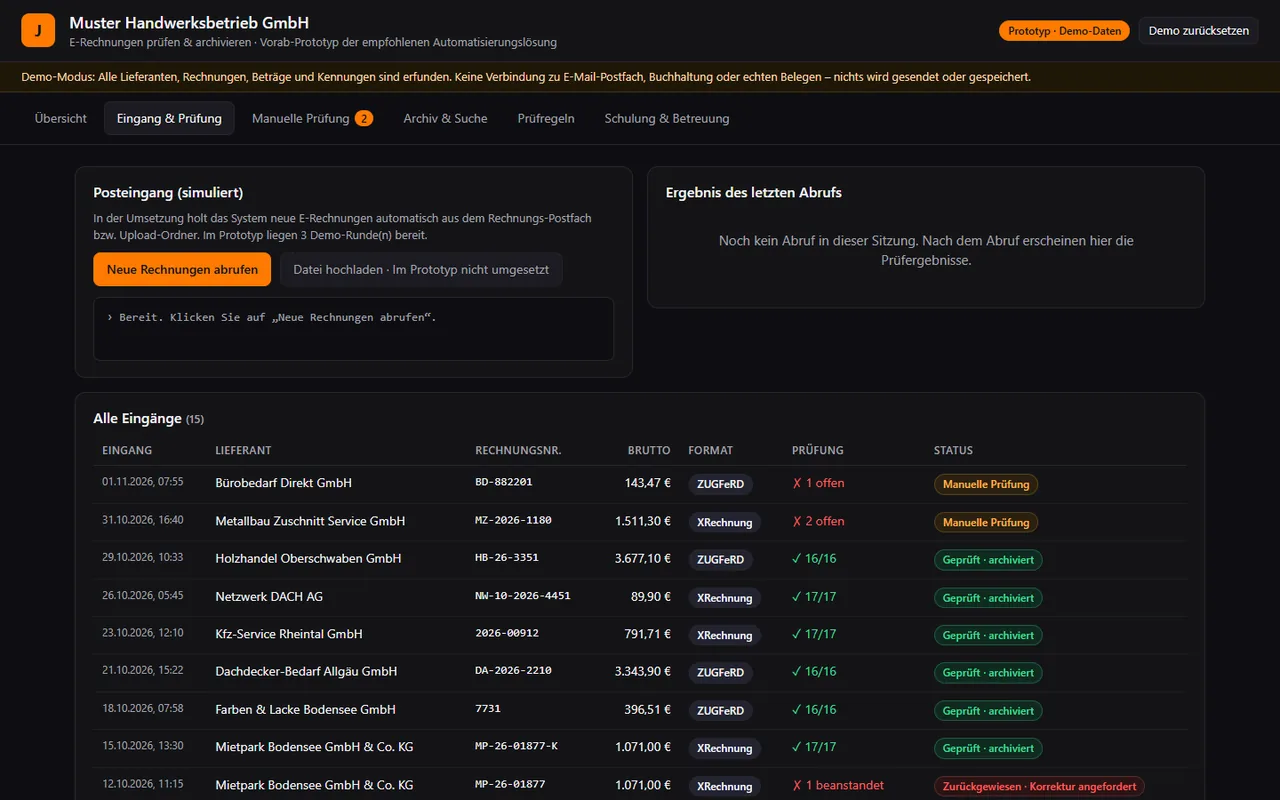Click the Datei hochladen button
This screenshot has width=1280, height=800.
click(421, 269)
